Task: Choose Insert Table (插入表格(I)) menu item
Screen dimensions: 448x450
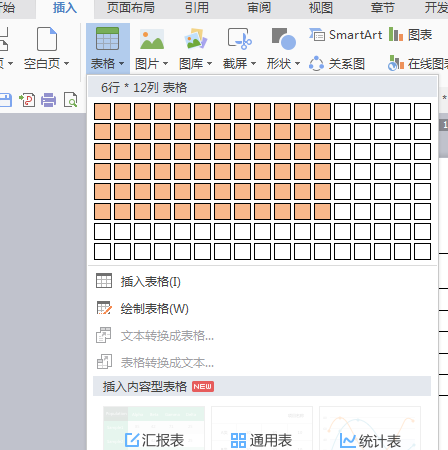Action: [262, 282]
